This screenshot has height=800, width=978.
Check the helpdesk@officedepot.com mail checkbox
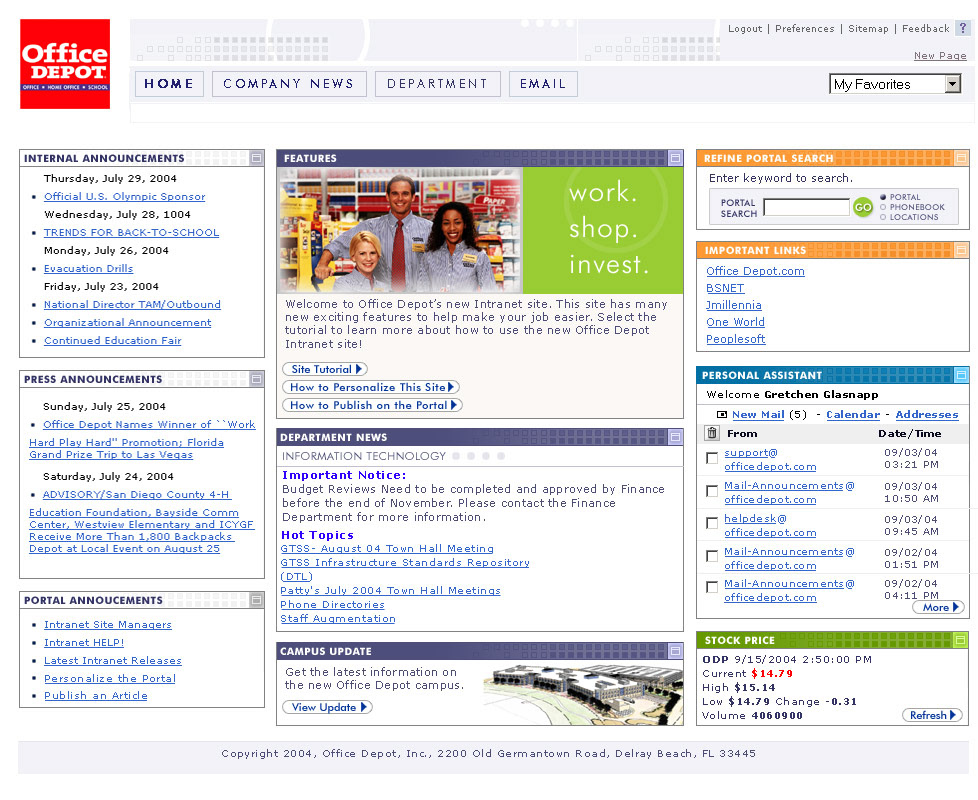coord(712,523)
